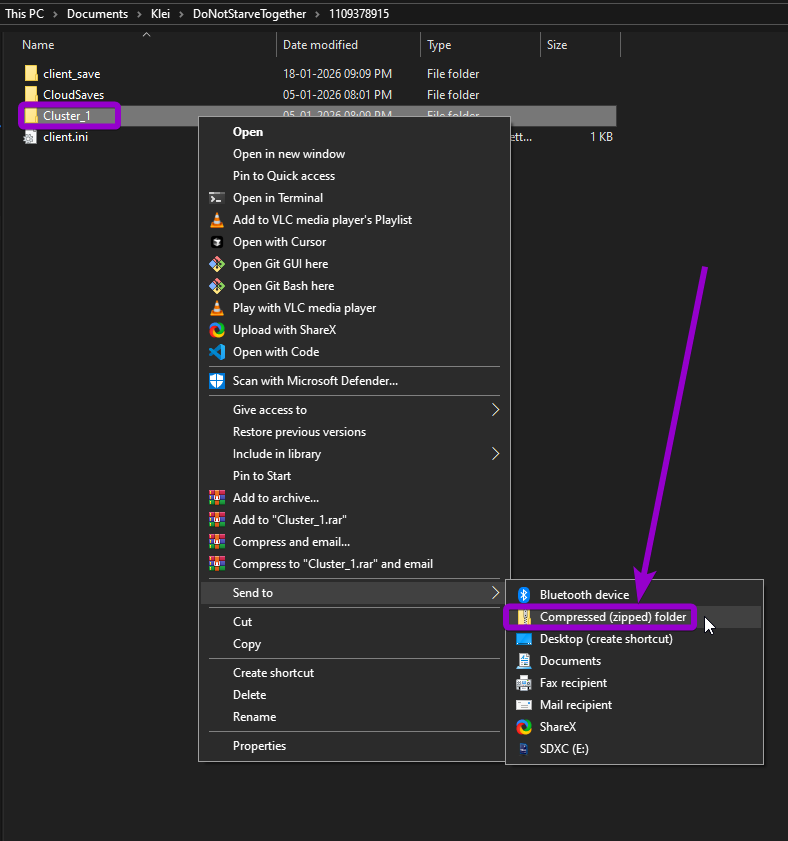
Task: Navigate to the Klei breadcrumb folder
Action: click(x=160, y=14)
